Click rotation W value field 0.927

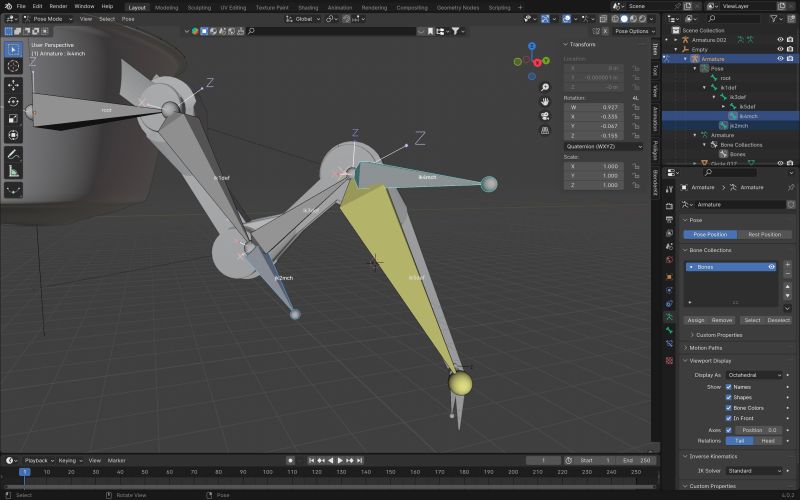point(594,107)
